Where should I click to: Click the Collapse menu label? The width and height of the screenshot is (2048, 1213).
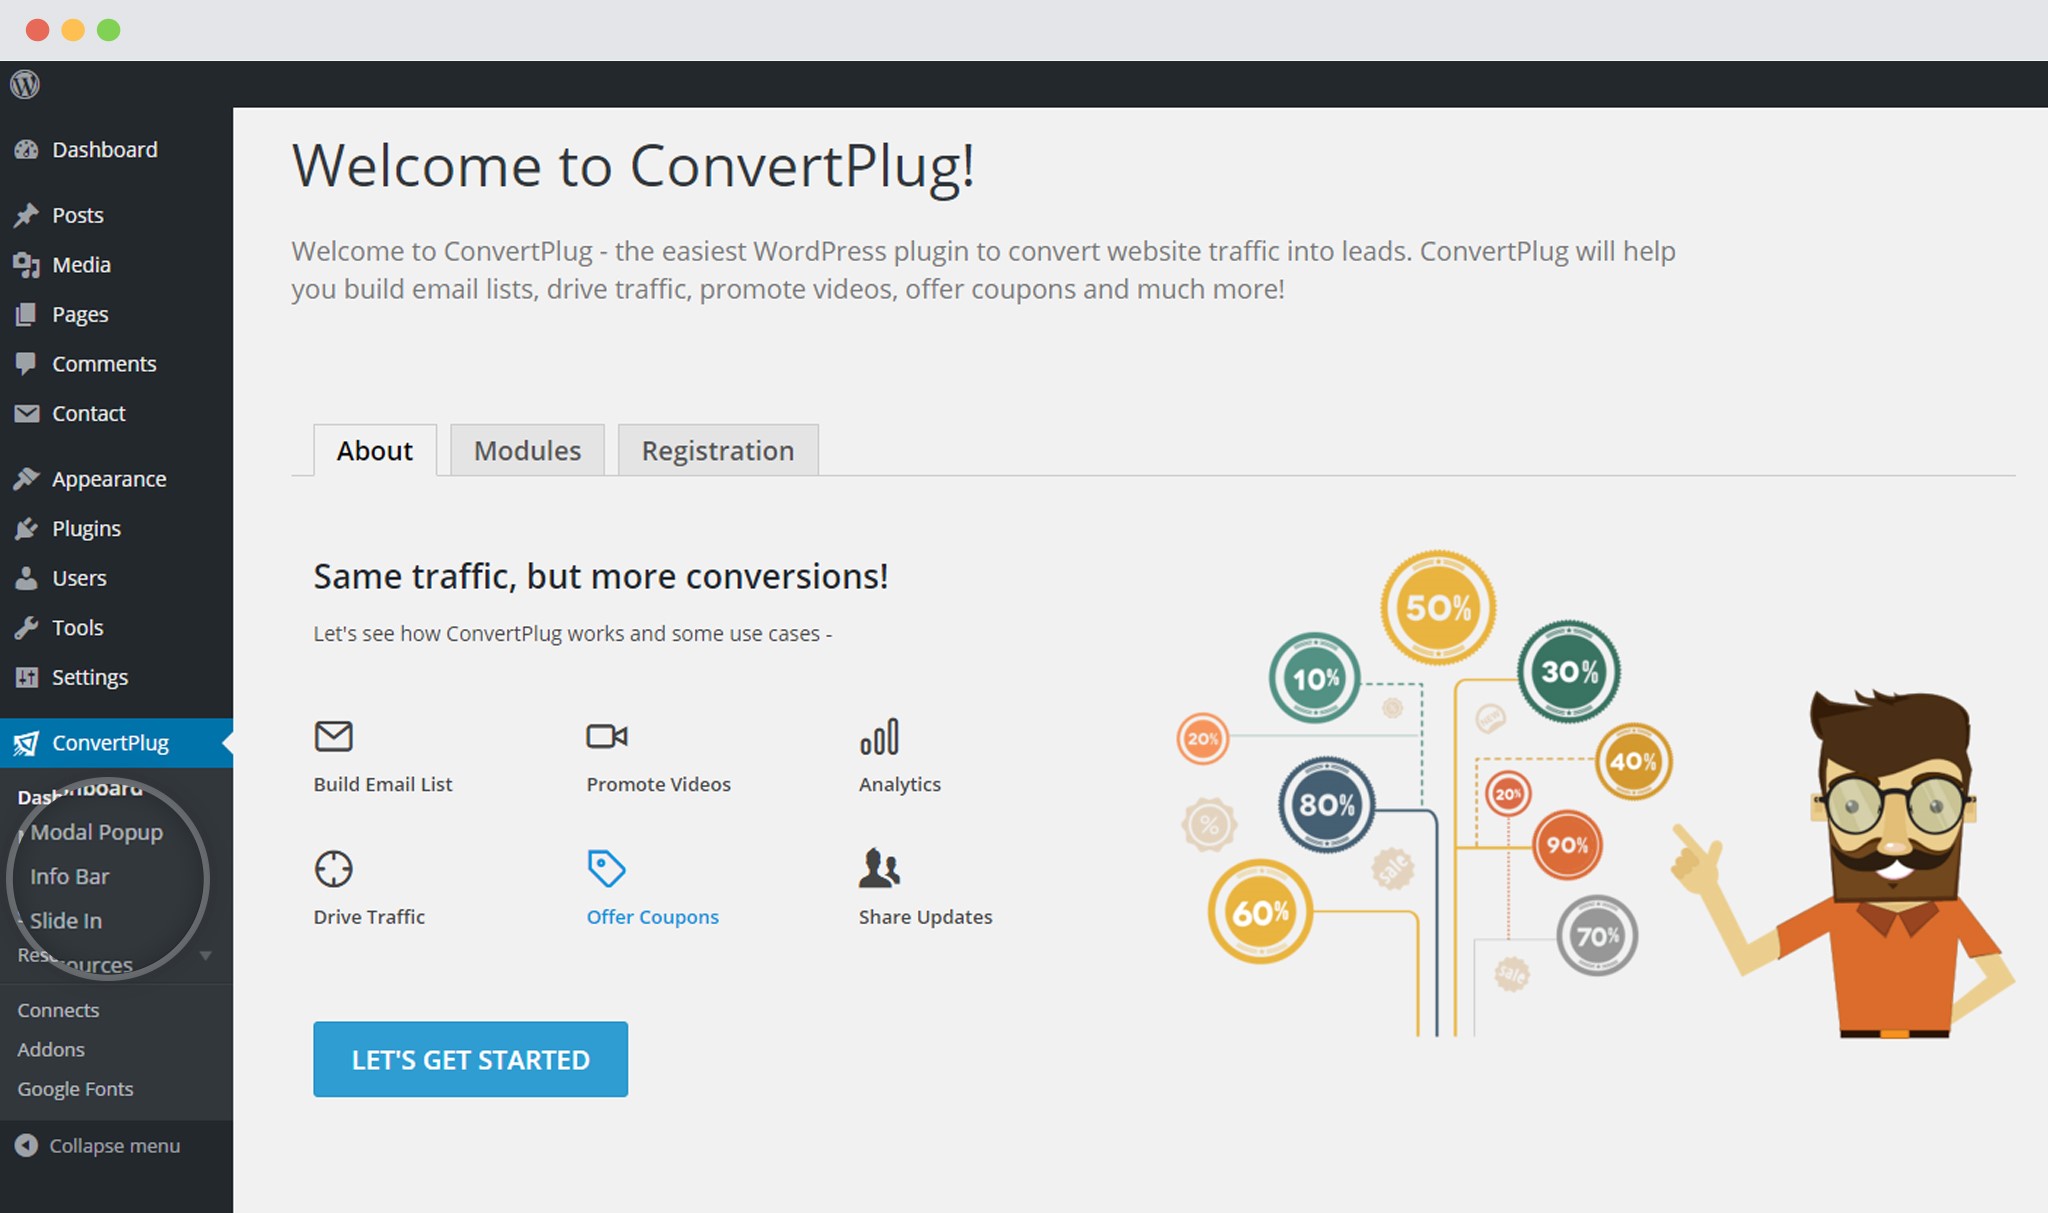point(115,1146)
